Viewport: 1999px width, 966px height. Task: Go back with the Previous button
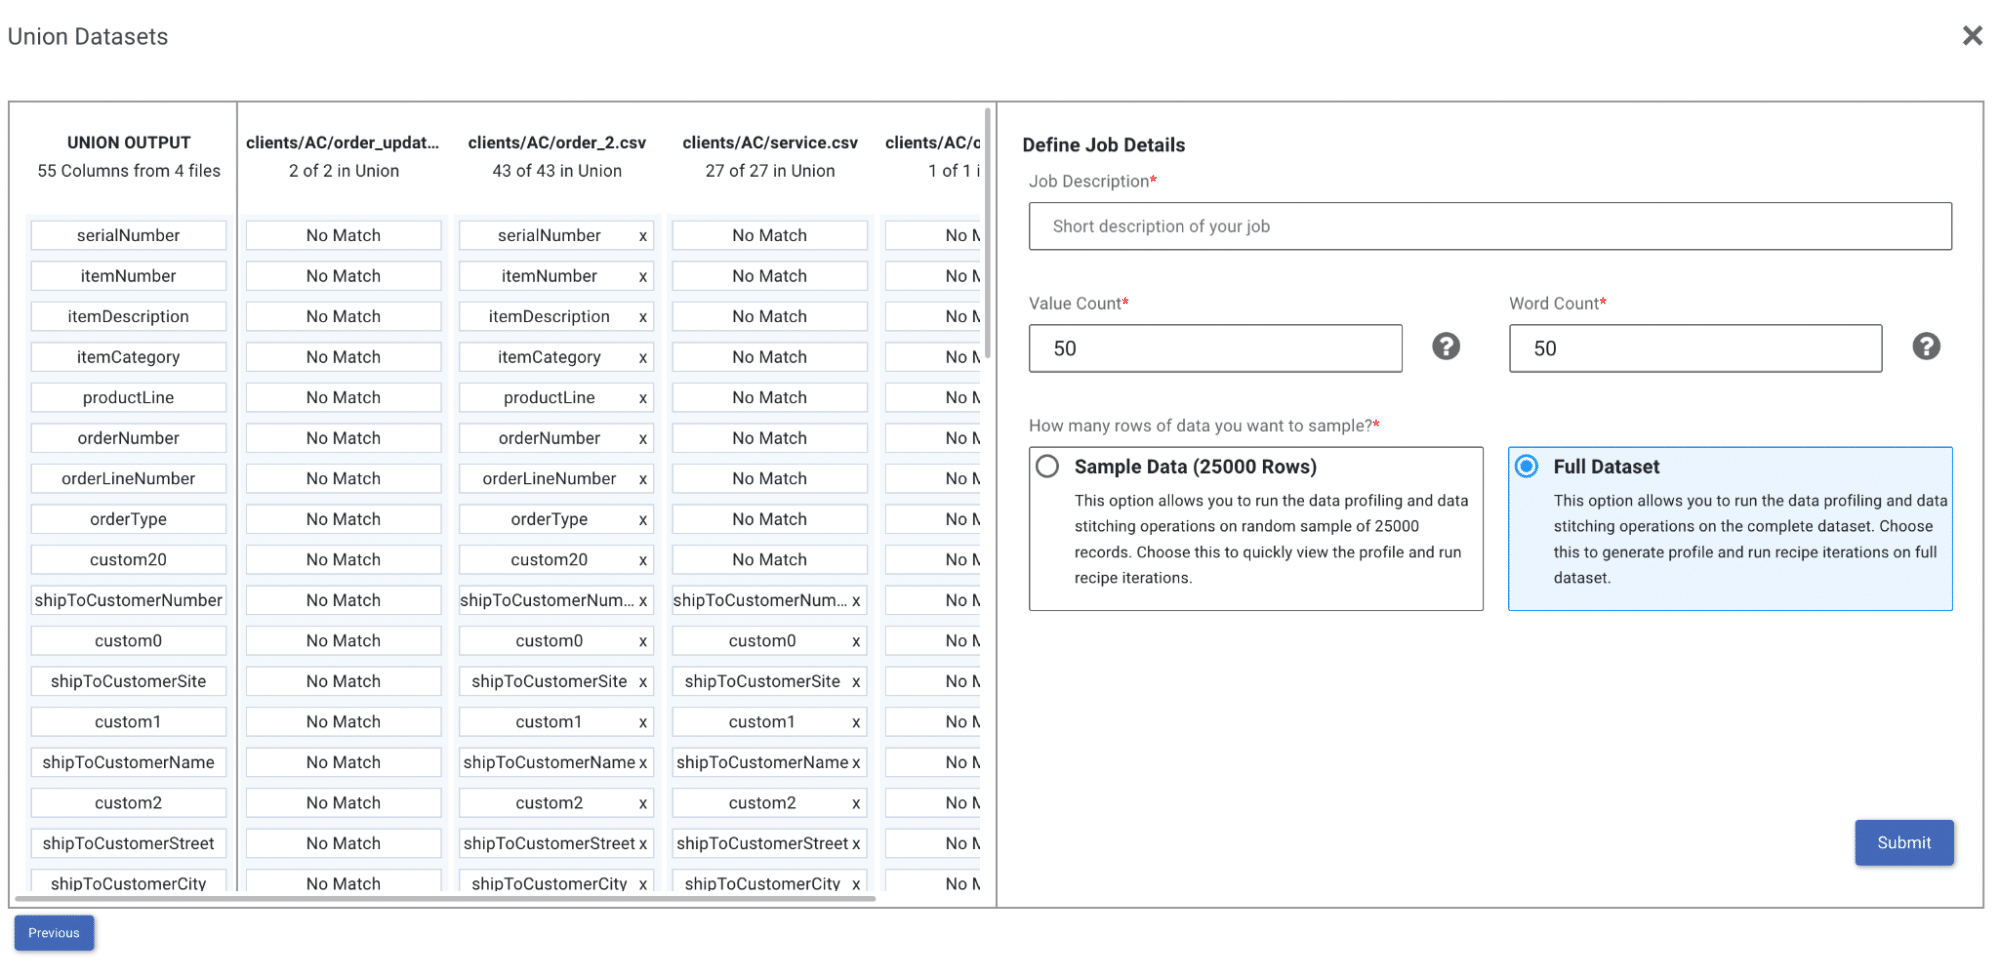(54, 932)
